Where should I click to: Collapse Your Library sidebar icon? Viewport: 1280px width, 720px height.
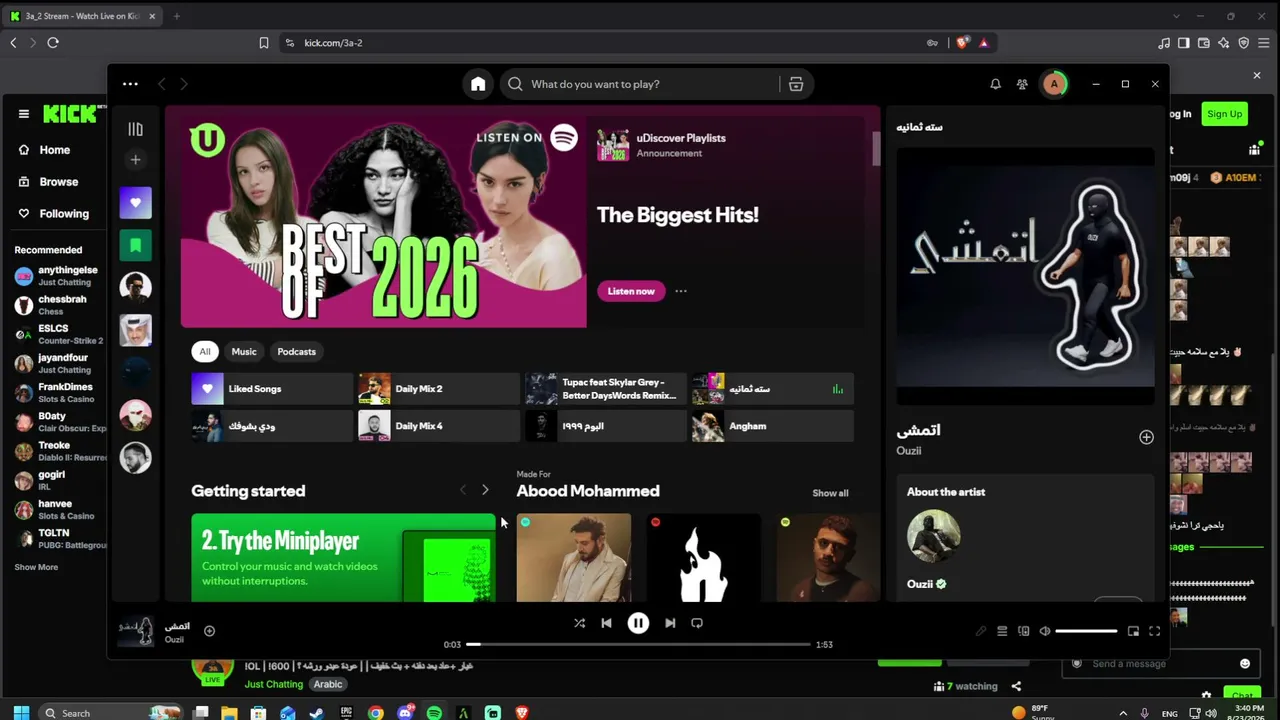tap(136, 129)
